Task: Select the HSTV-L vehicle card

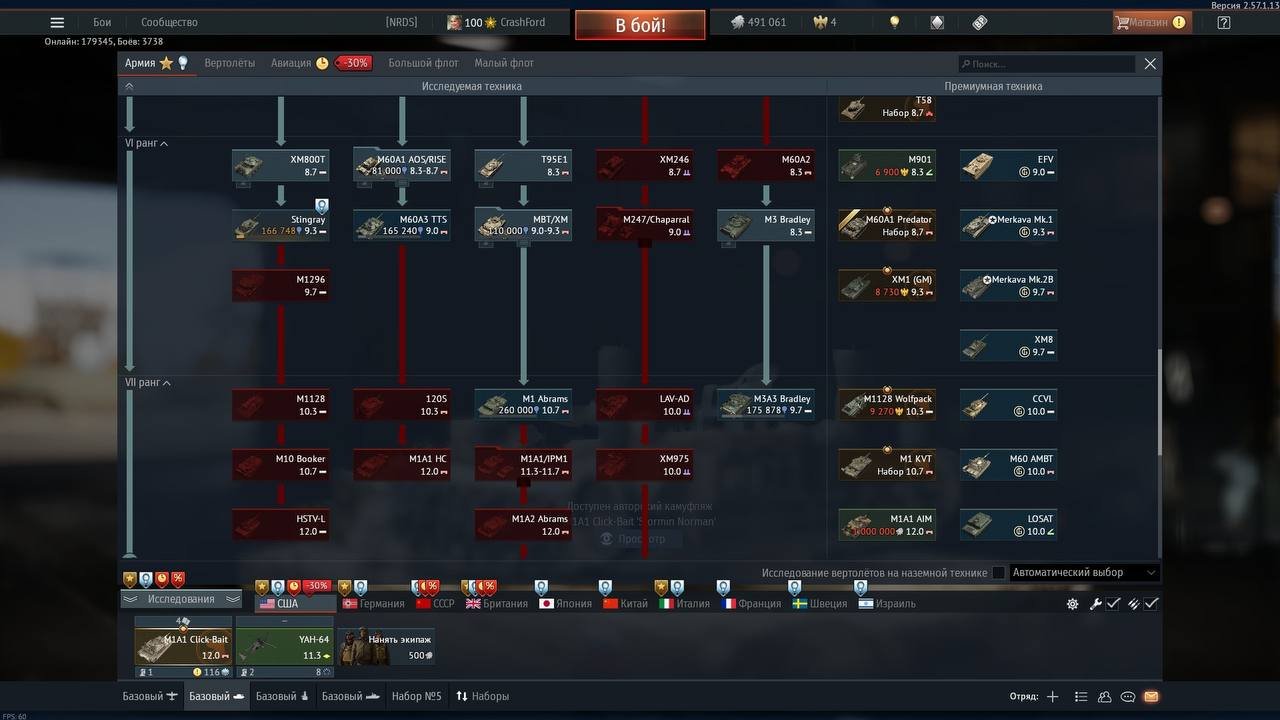Action: [x=281, y=524]
